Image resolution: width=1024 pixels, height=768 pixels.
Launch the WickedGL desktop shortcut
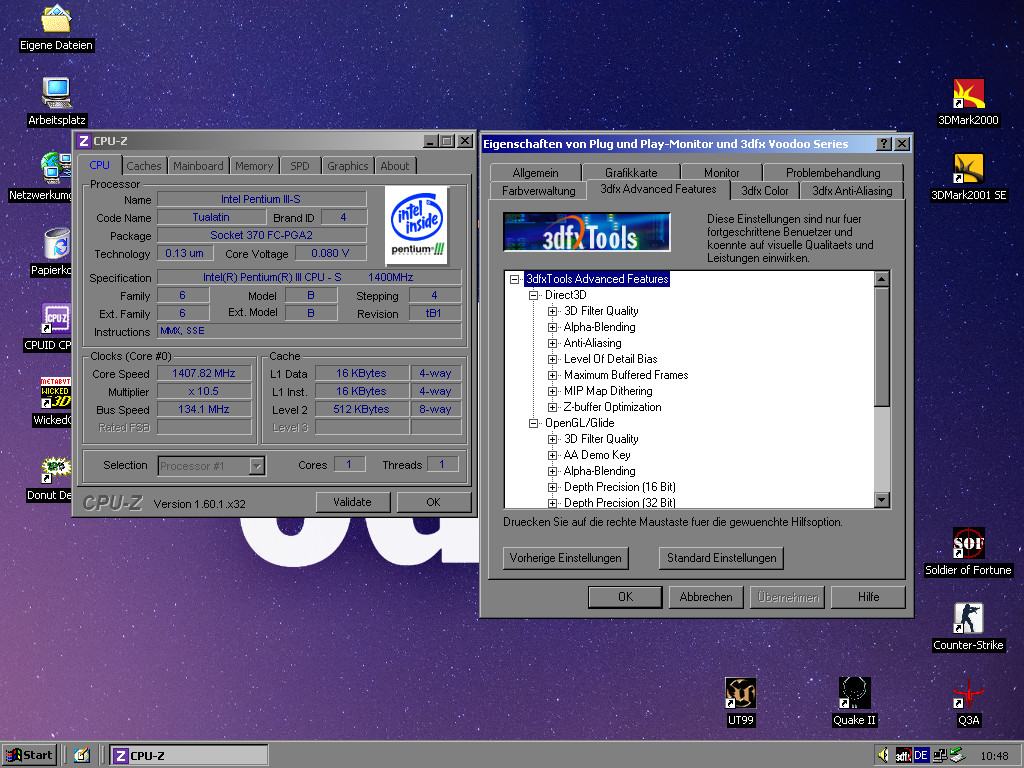click(x=56, y=393)
